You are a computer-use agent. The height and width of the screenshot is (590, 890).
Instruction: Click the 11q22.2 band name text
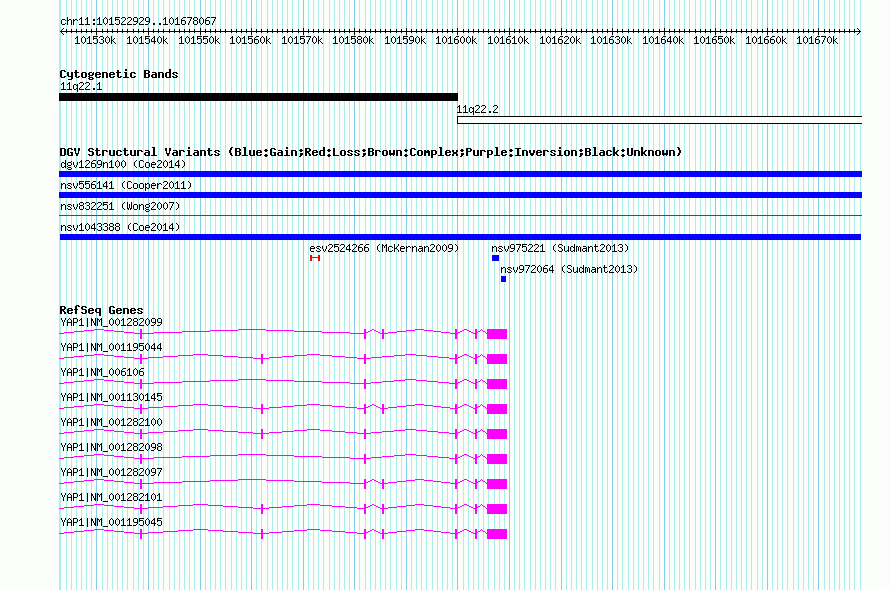[477, 109]
